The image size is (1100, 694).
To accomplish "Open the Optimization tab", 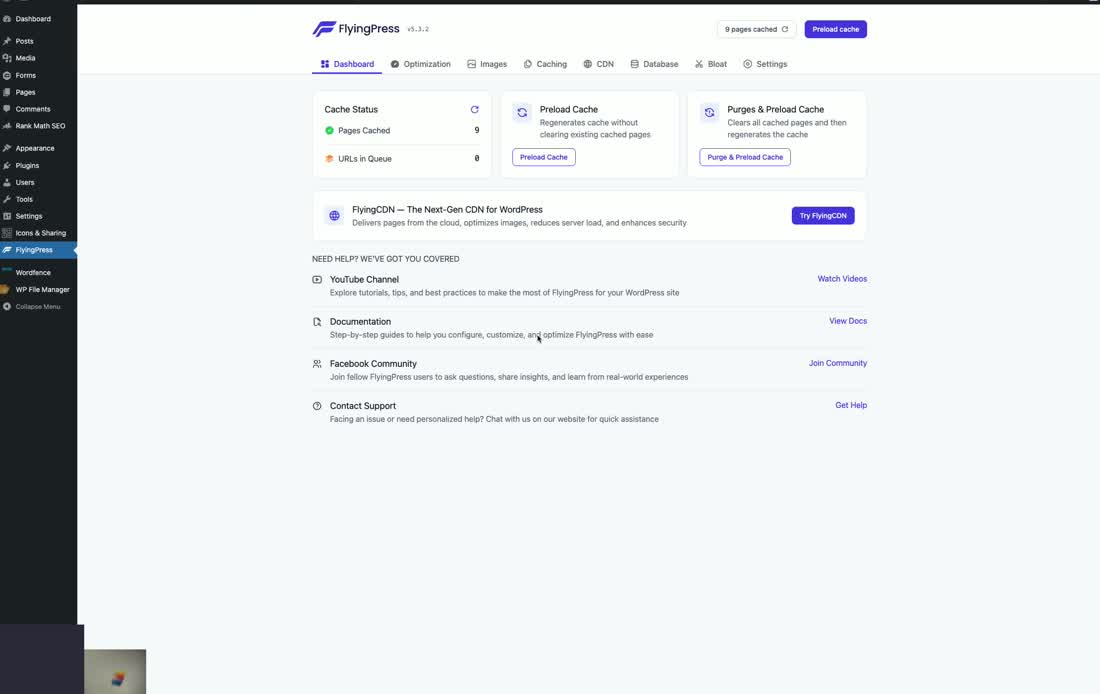I will 421,64.
